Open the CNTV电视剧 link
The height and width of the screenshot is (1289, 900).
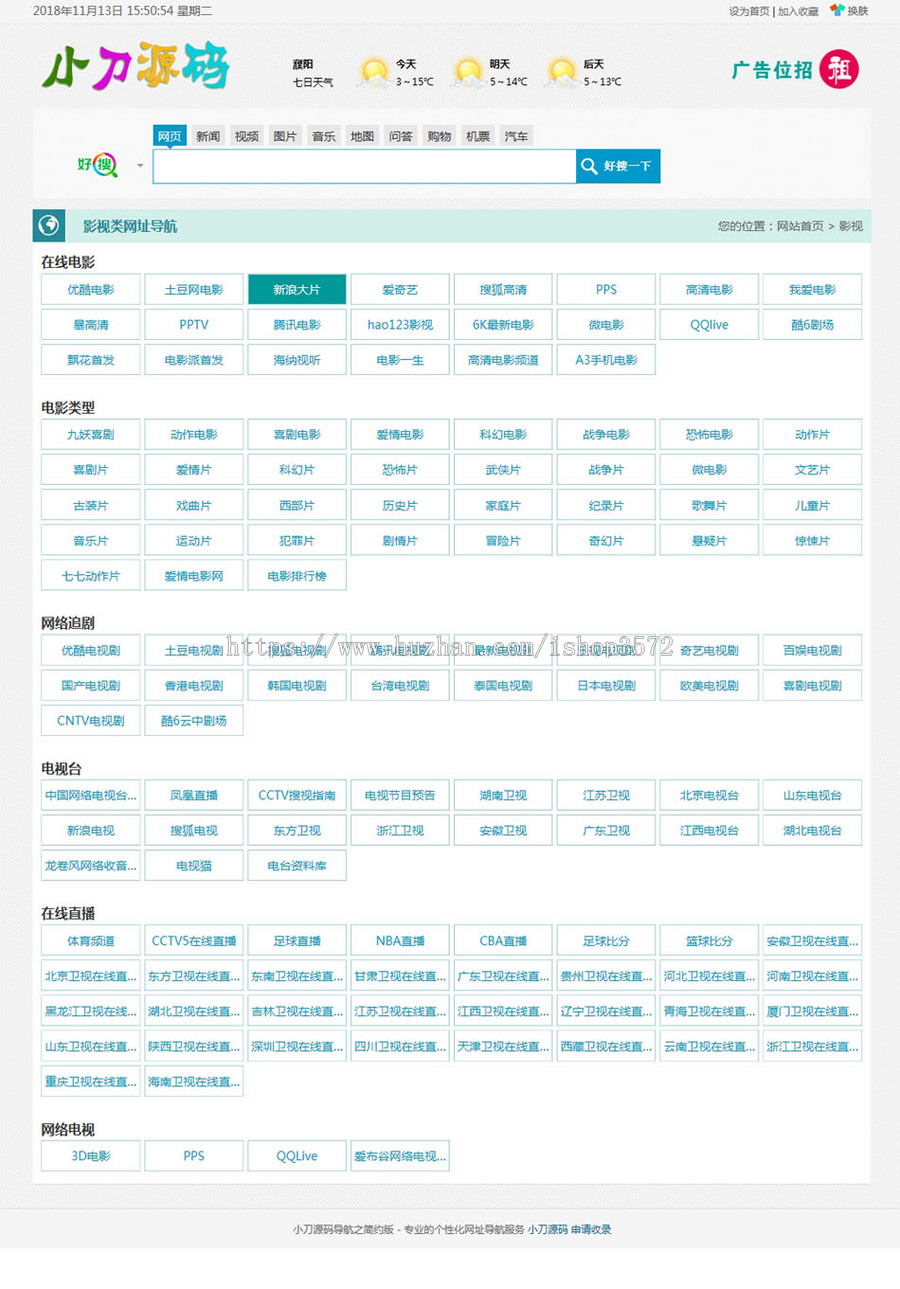pos(91,720)
